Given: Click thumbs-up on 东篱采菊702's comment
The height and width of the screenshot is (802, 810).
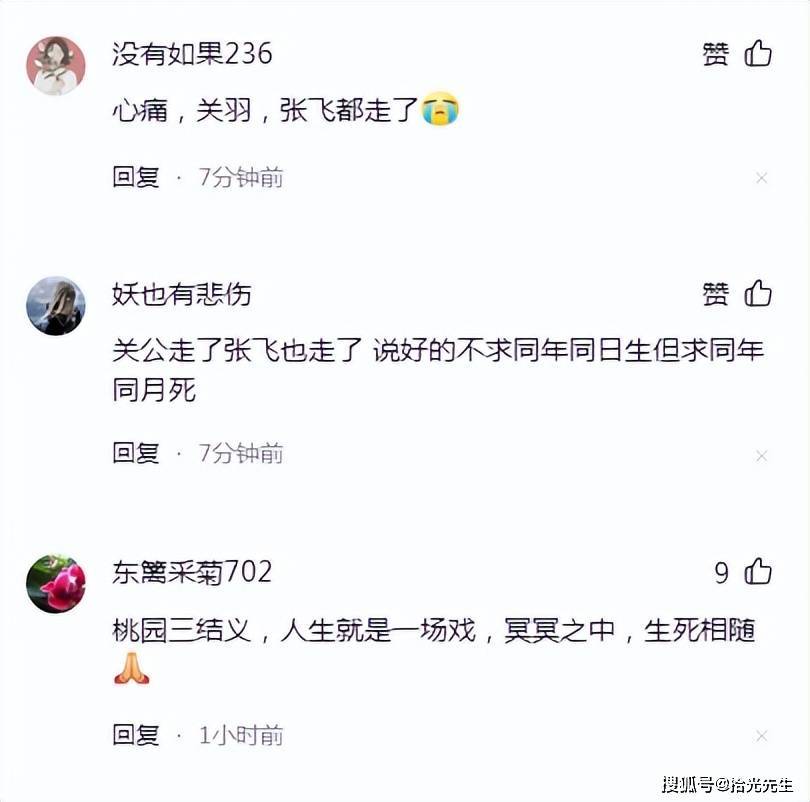Looking at the screenshot, I should point(758,571).
